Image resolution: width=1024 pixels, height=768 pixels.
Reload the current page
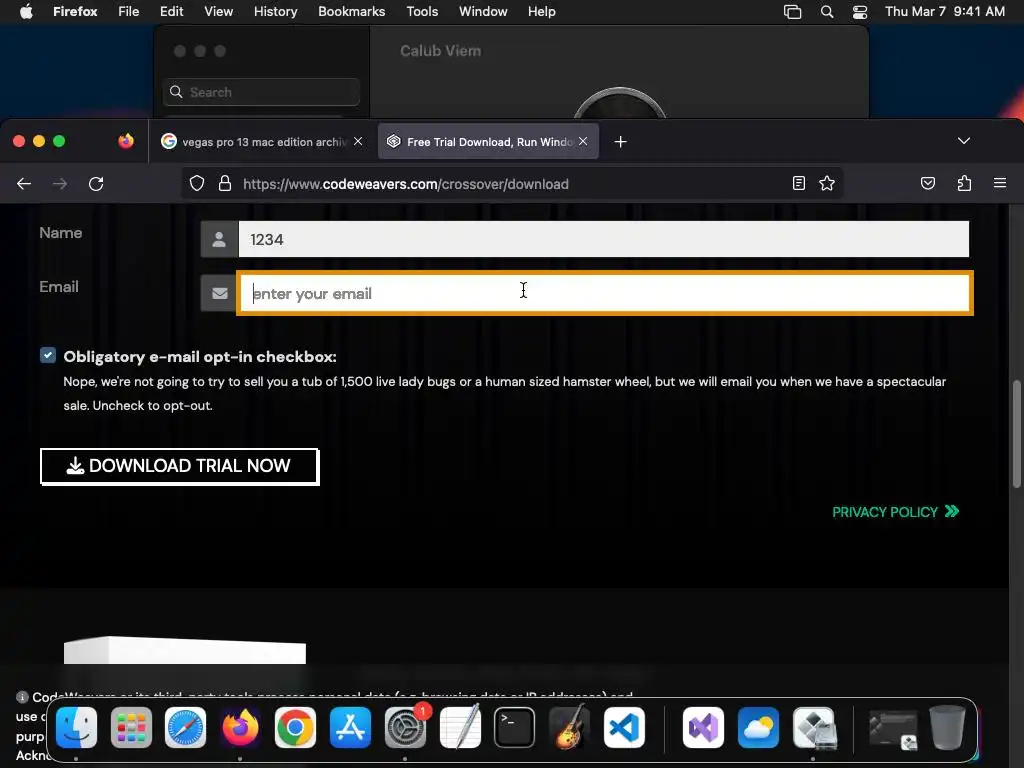(x=96, y=184)
